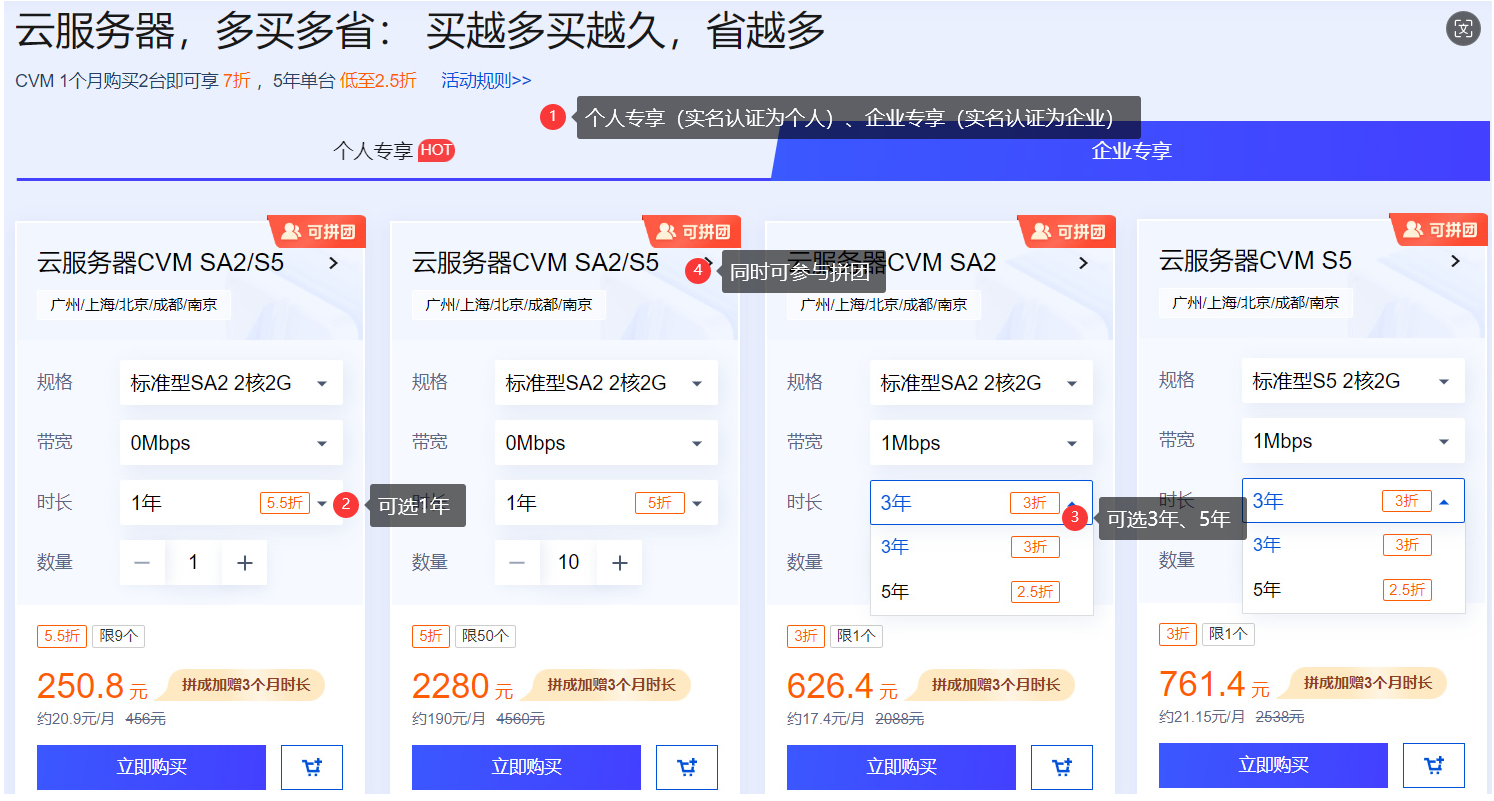Add the 250.8元 server to cart
This screenshot has height=801, width=1494.
(x=312, y=767)
